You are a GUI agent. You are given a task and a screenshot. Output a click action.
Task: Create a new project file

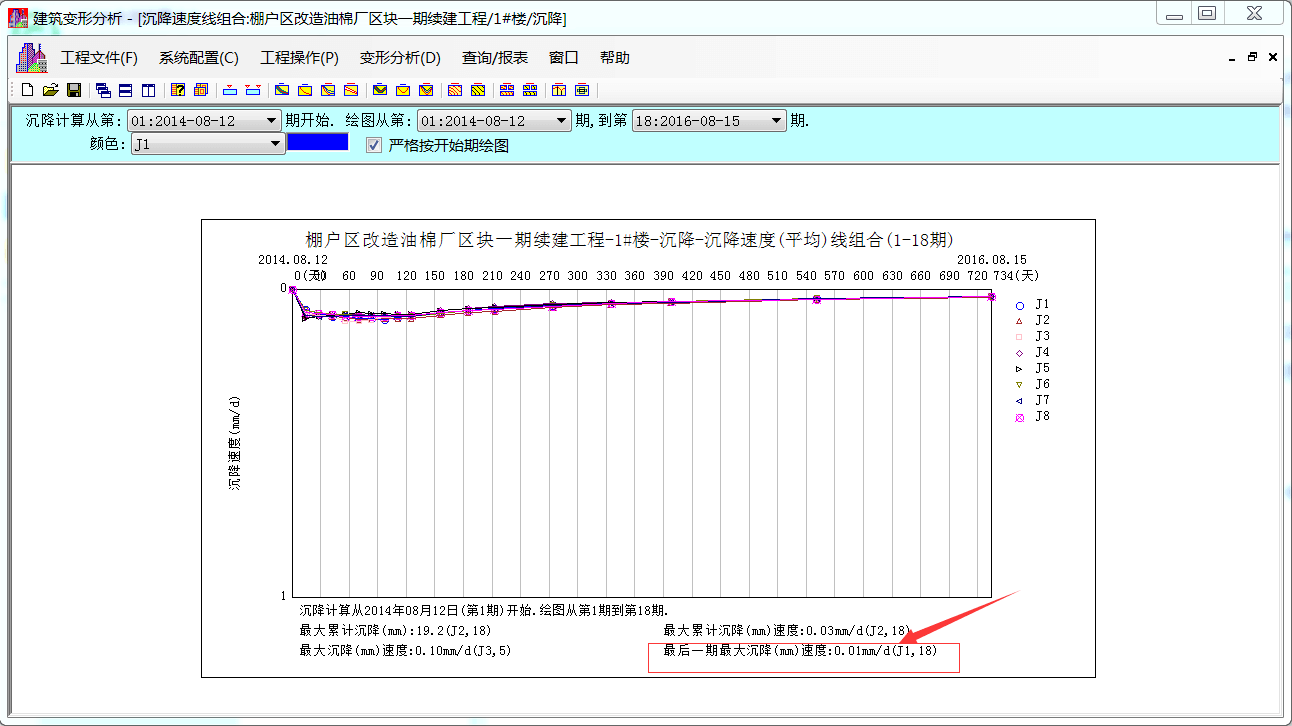point(27,90)
